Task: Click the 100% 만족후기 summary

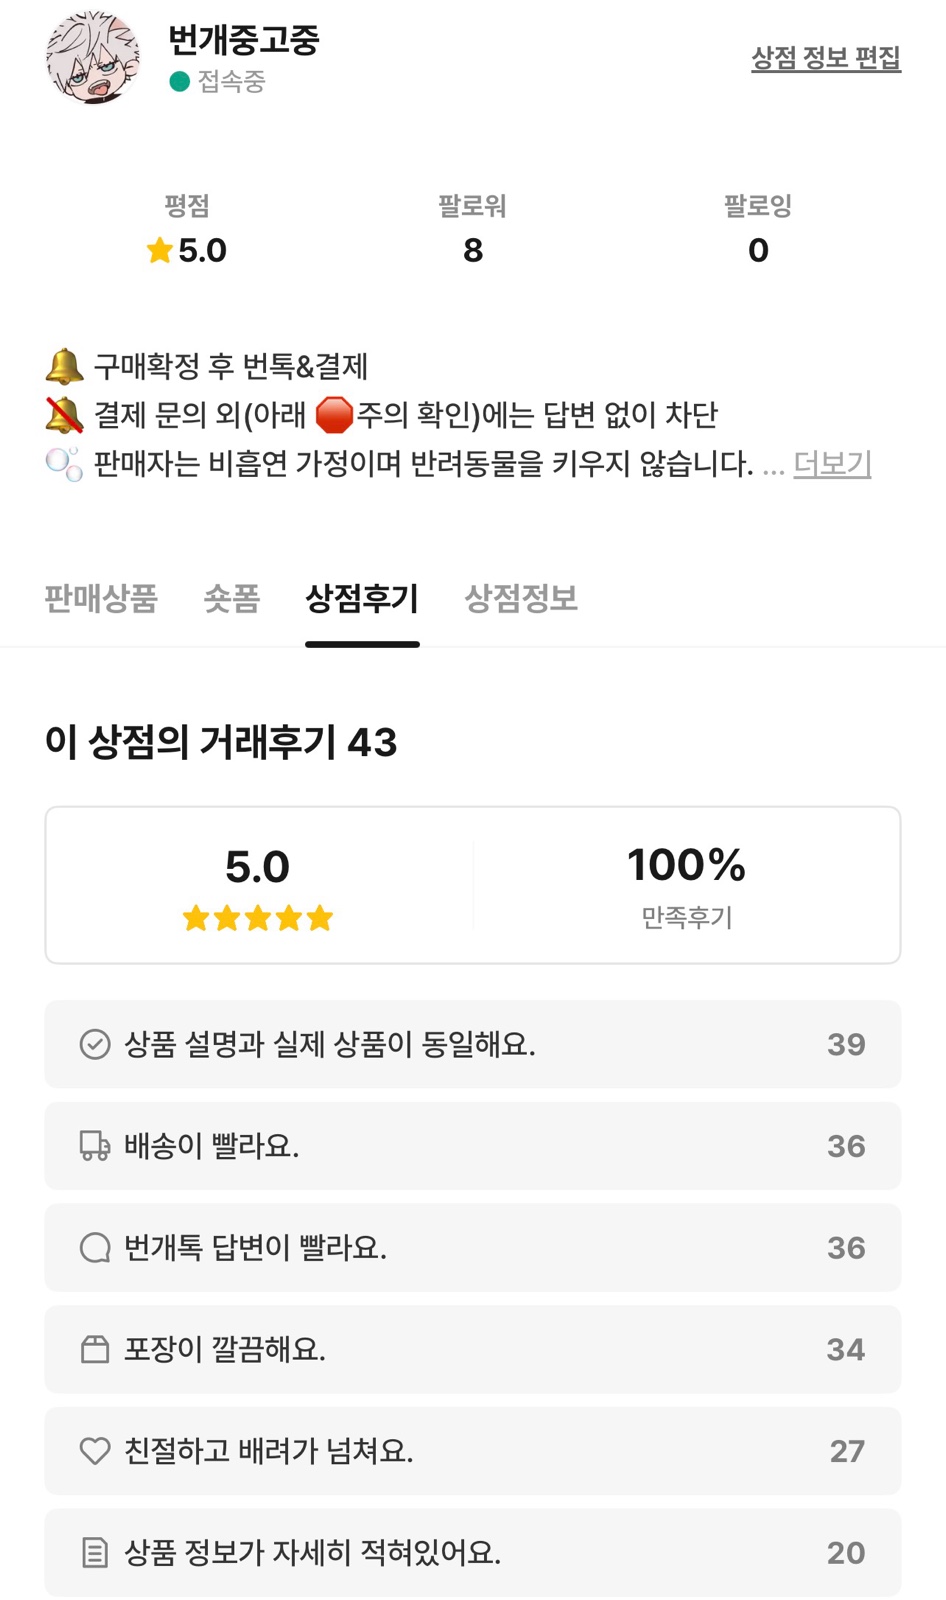Action: tap(687, 885)
